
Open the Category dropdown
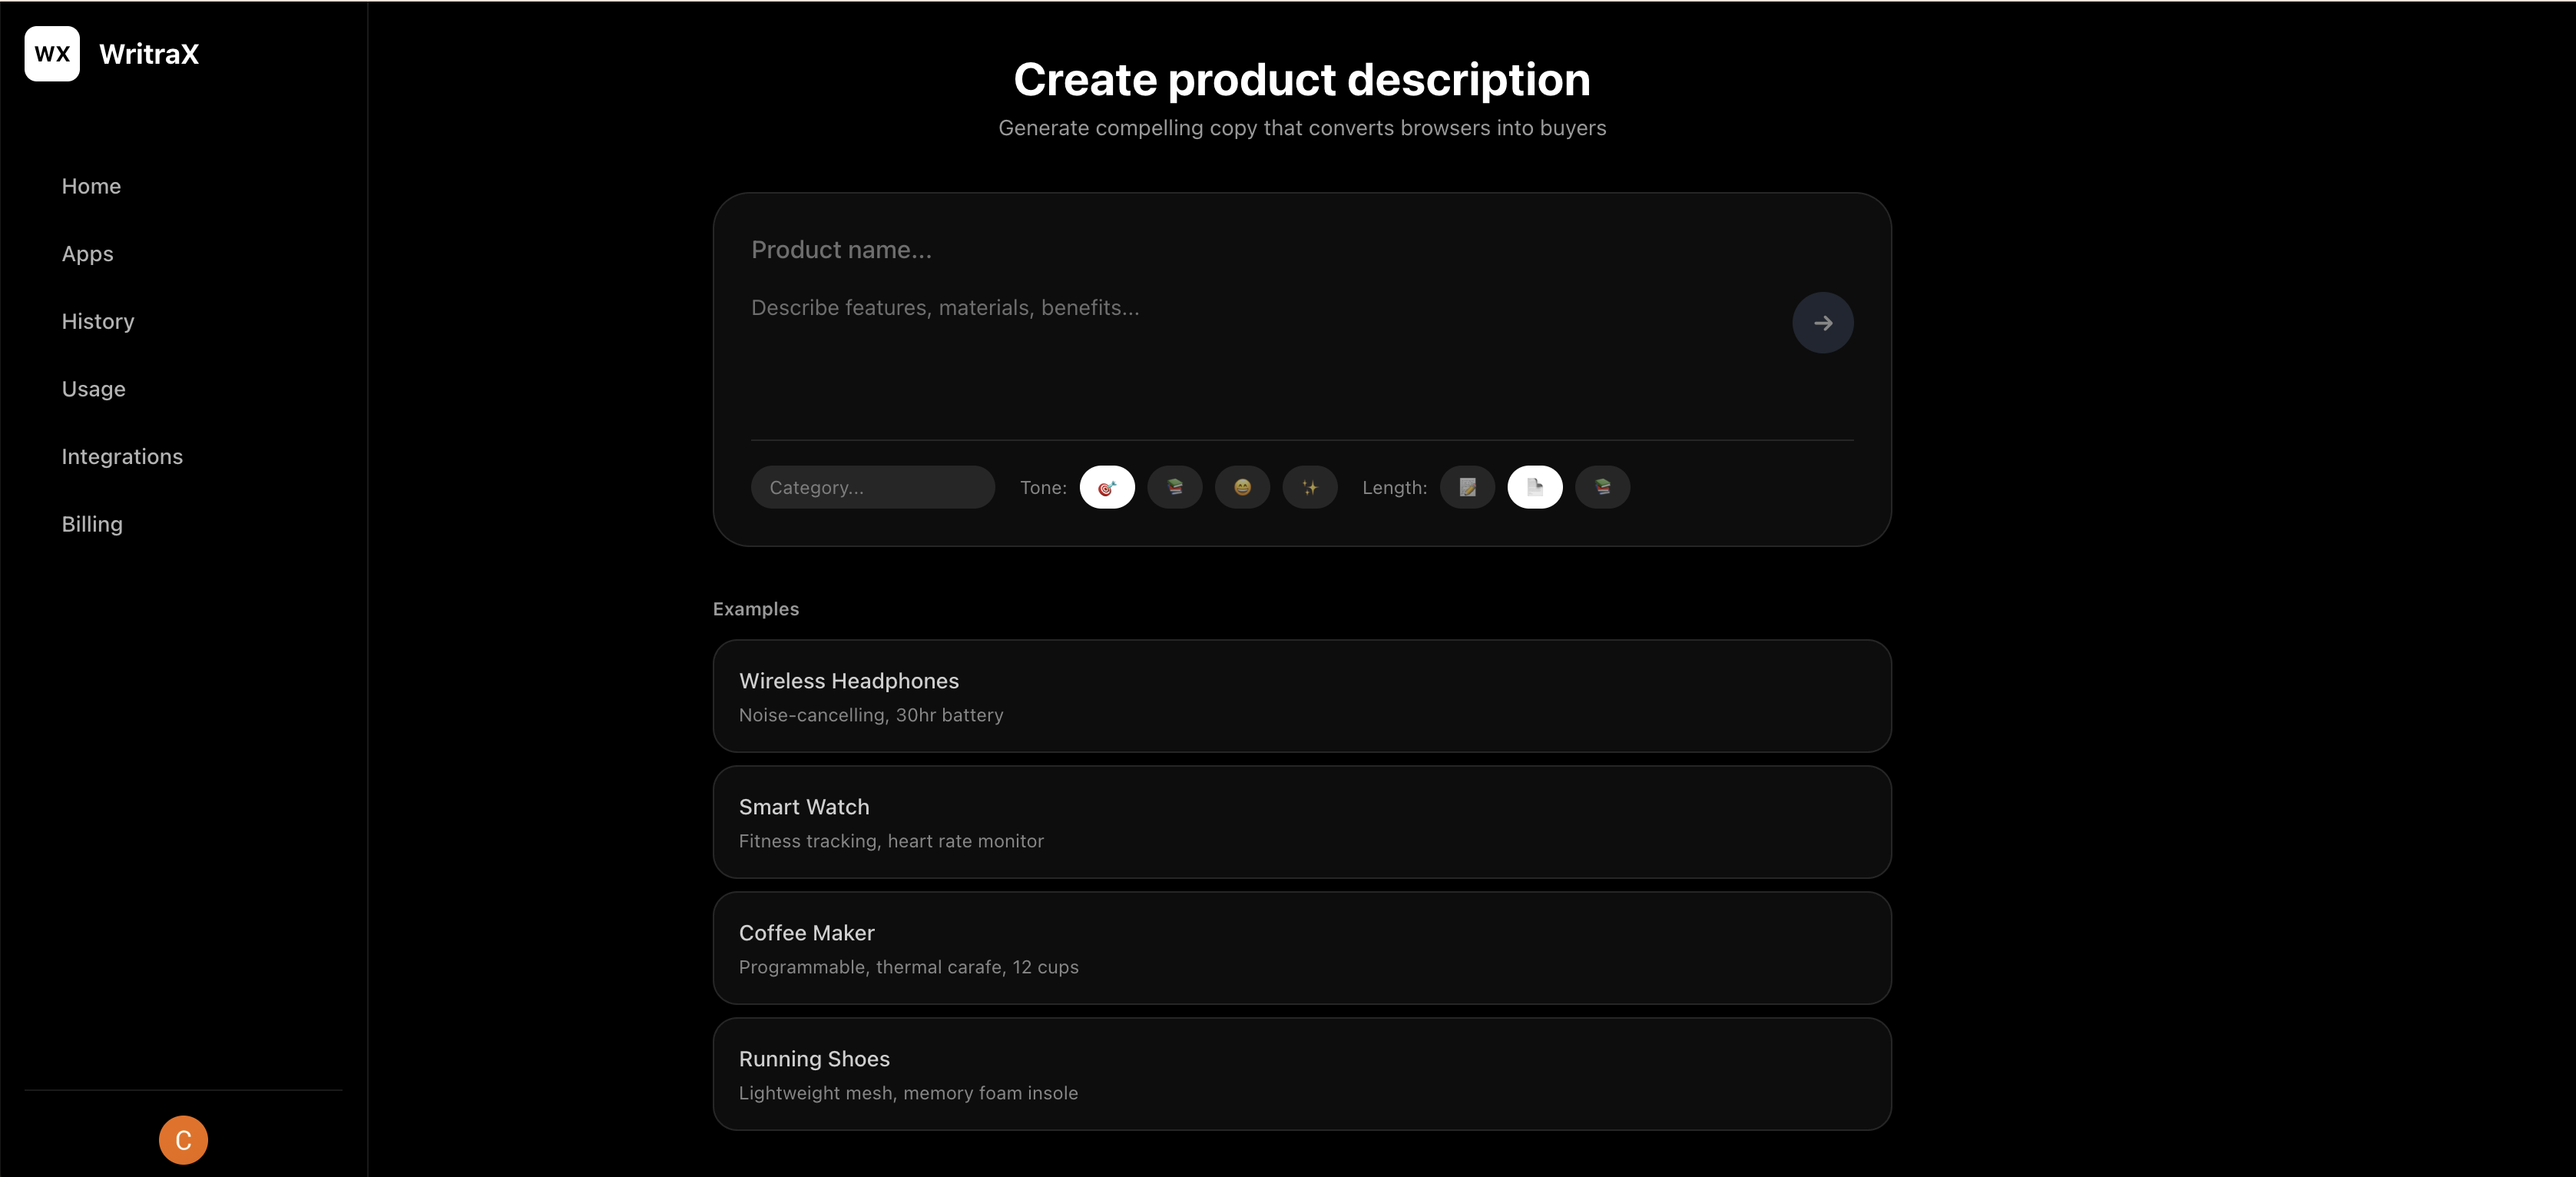[x=872, y=487]
